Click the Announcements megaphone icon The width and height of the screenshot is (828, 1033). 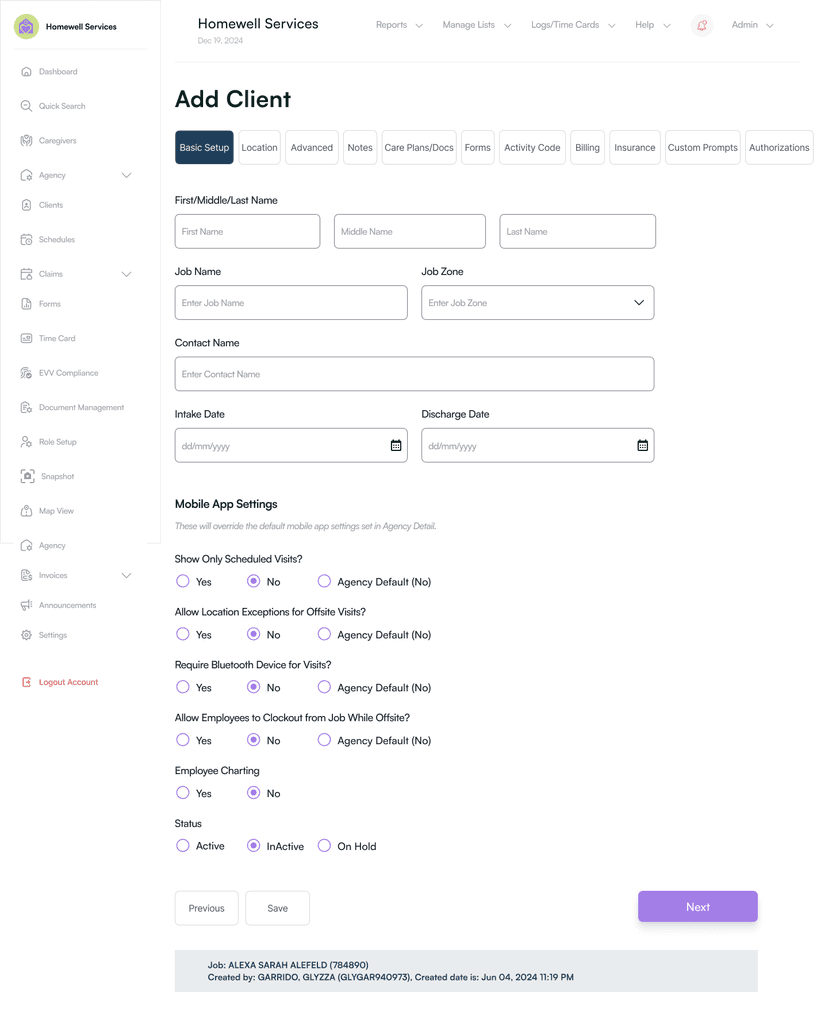click(27, 605)
